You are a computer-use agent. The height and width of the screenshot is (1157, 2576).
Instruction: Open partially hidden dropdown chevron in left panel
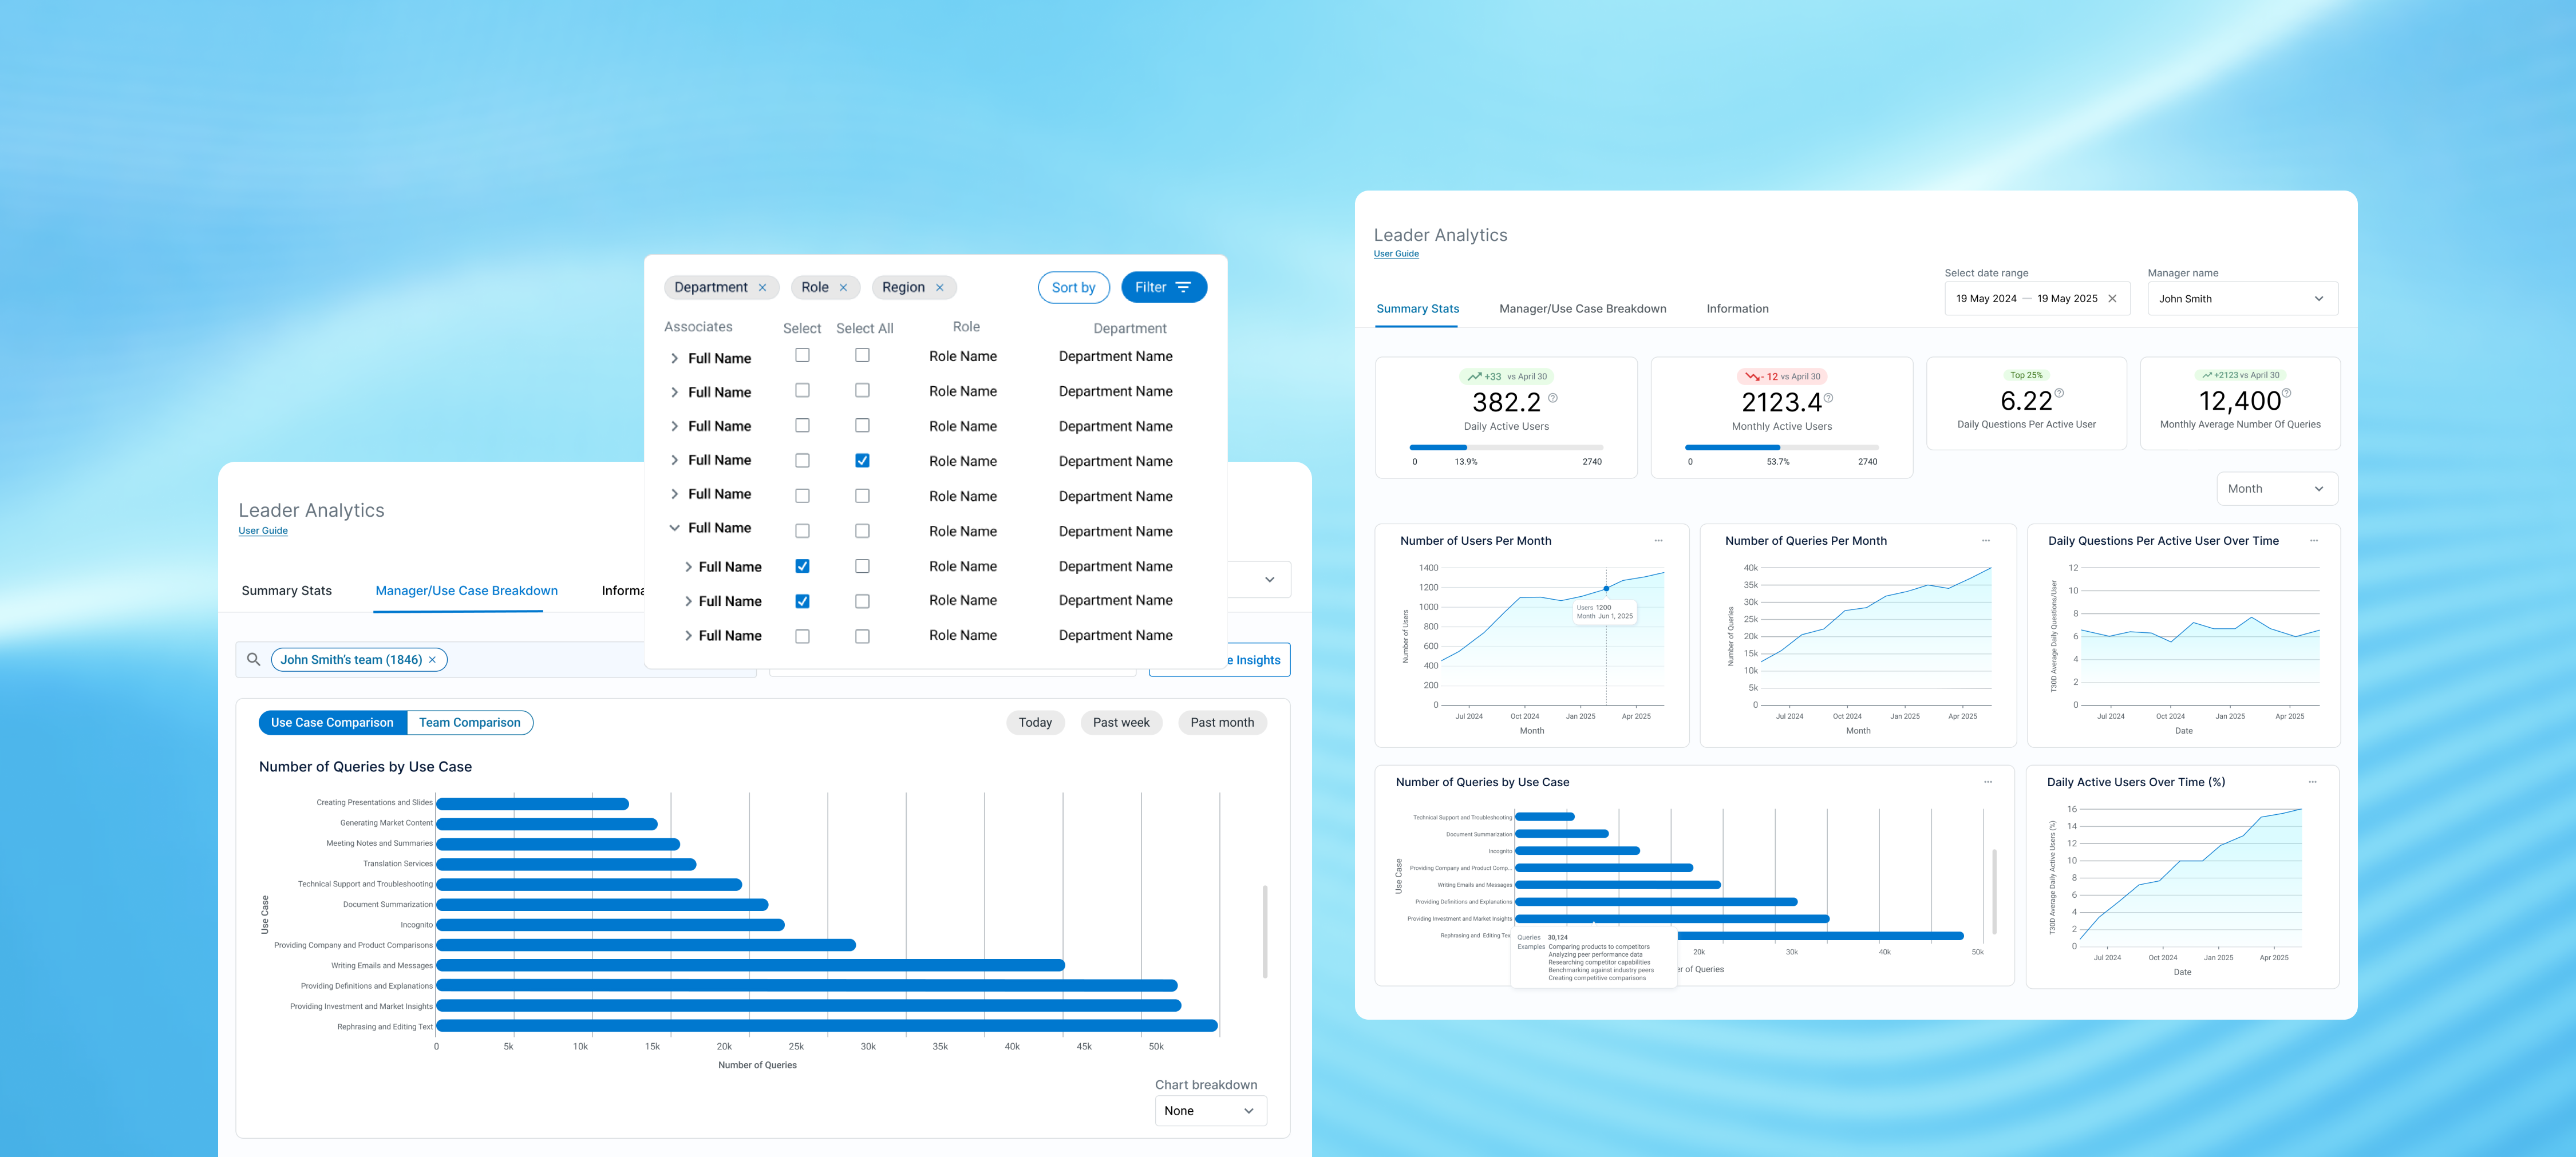pos(1269,580)
